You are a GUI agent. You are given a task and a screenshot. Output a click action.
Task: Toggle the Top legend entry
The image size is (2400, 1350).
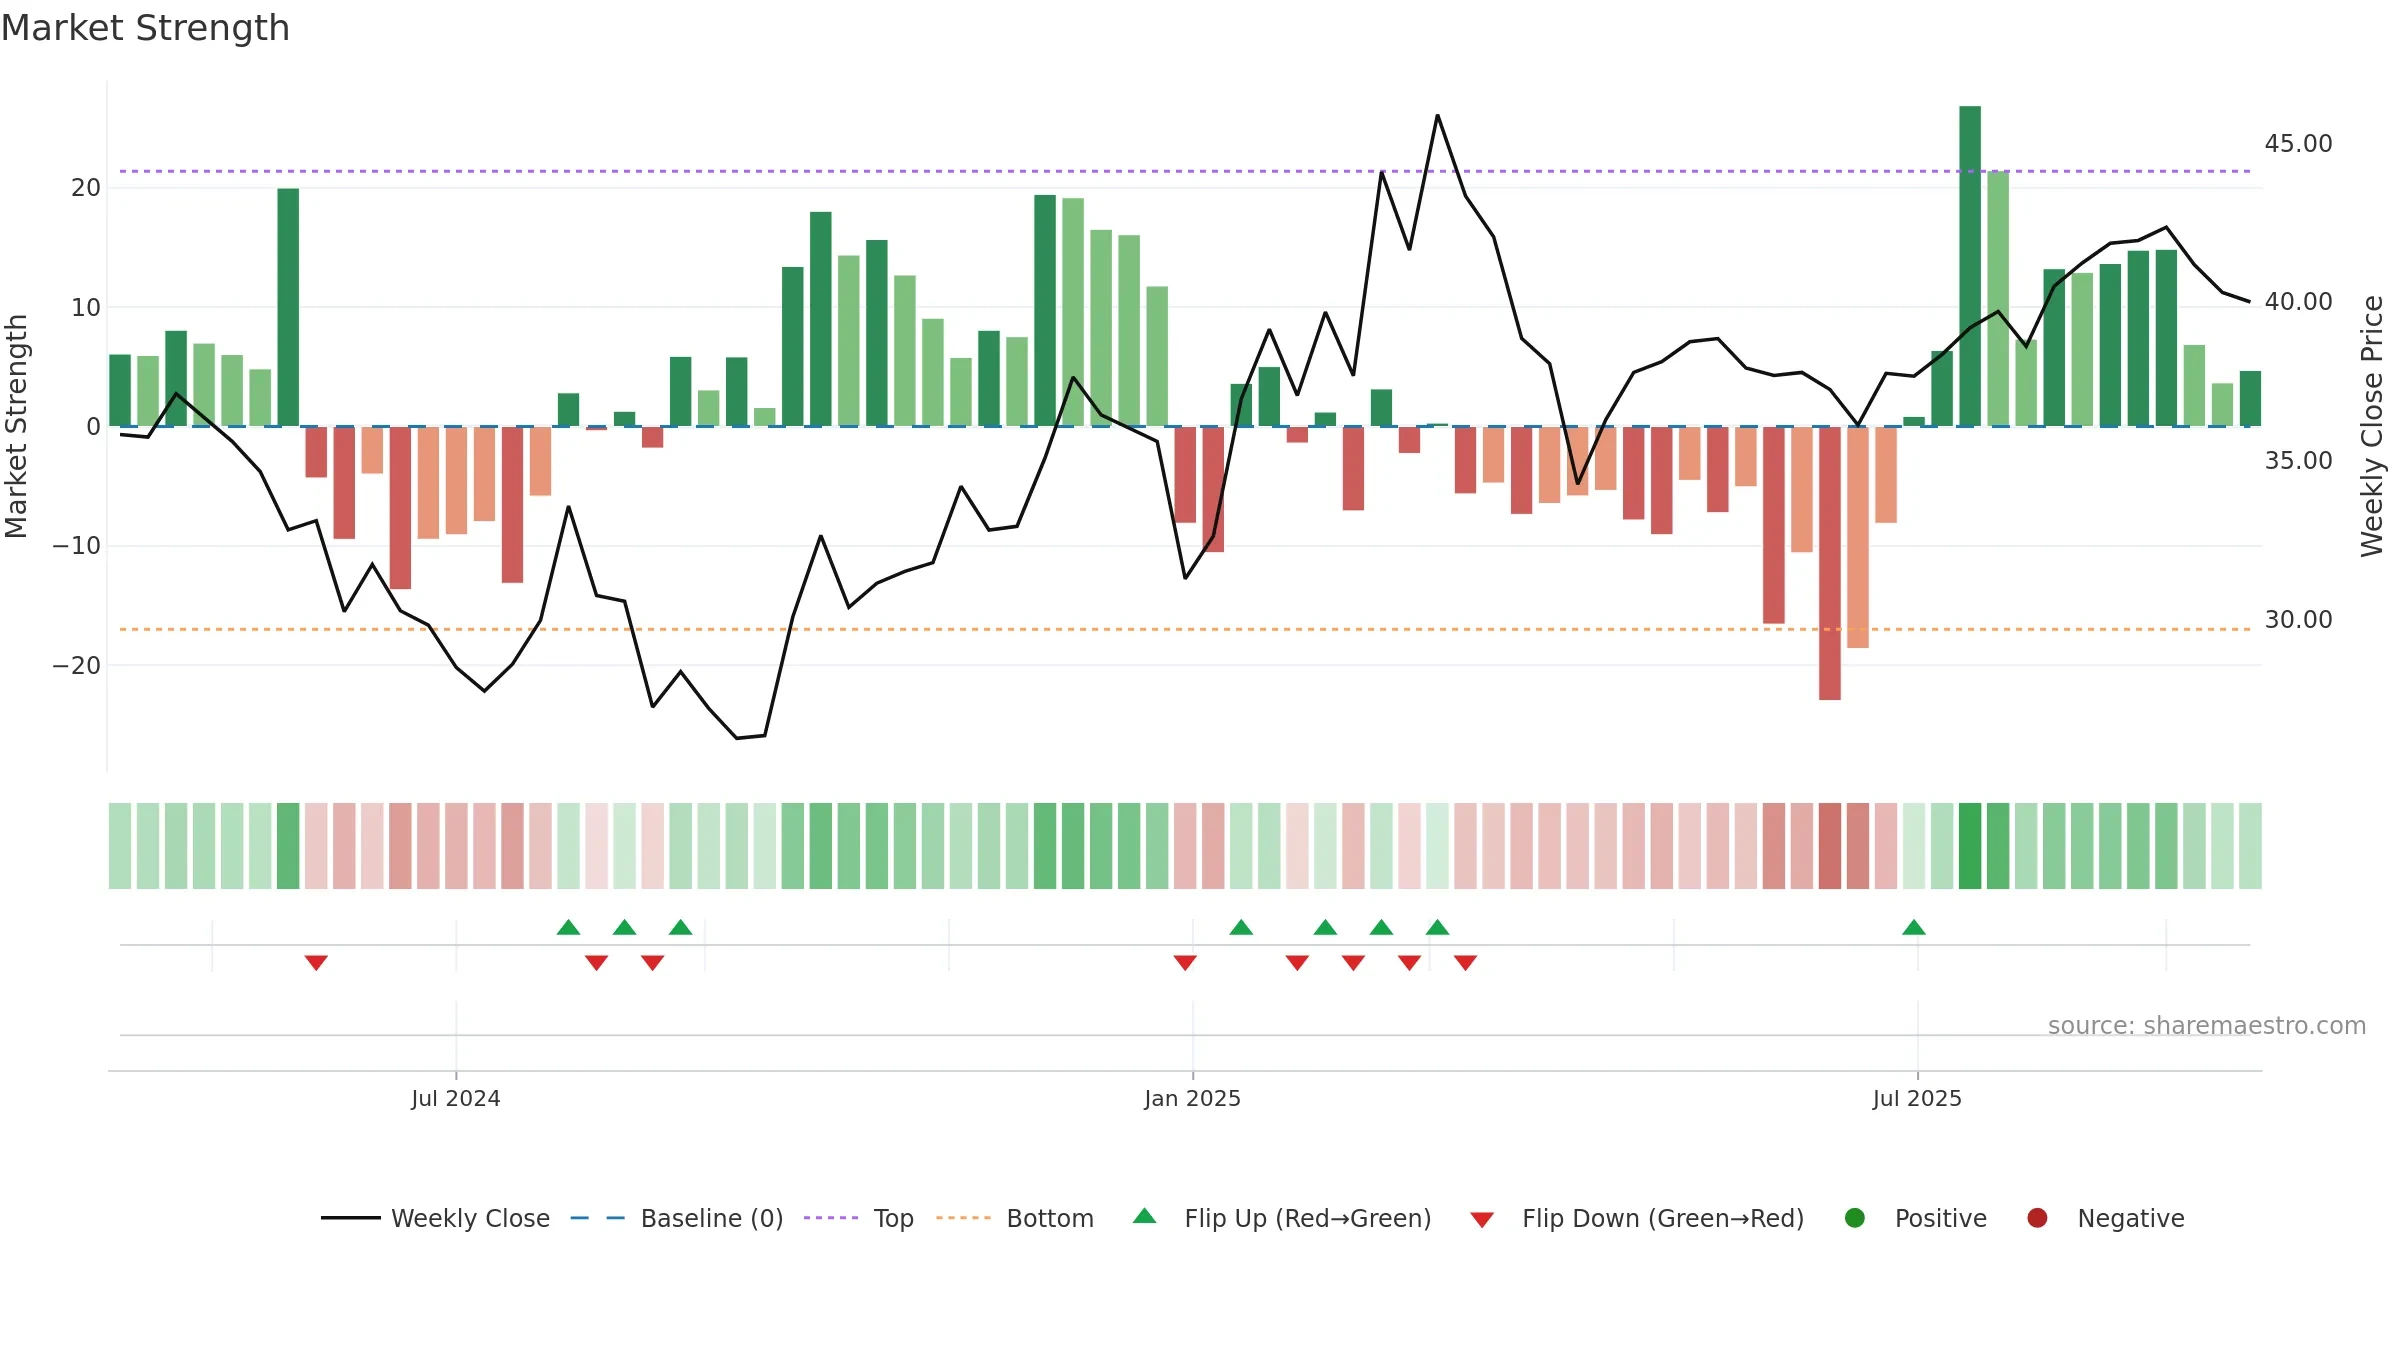(858, 1218)
